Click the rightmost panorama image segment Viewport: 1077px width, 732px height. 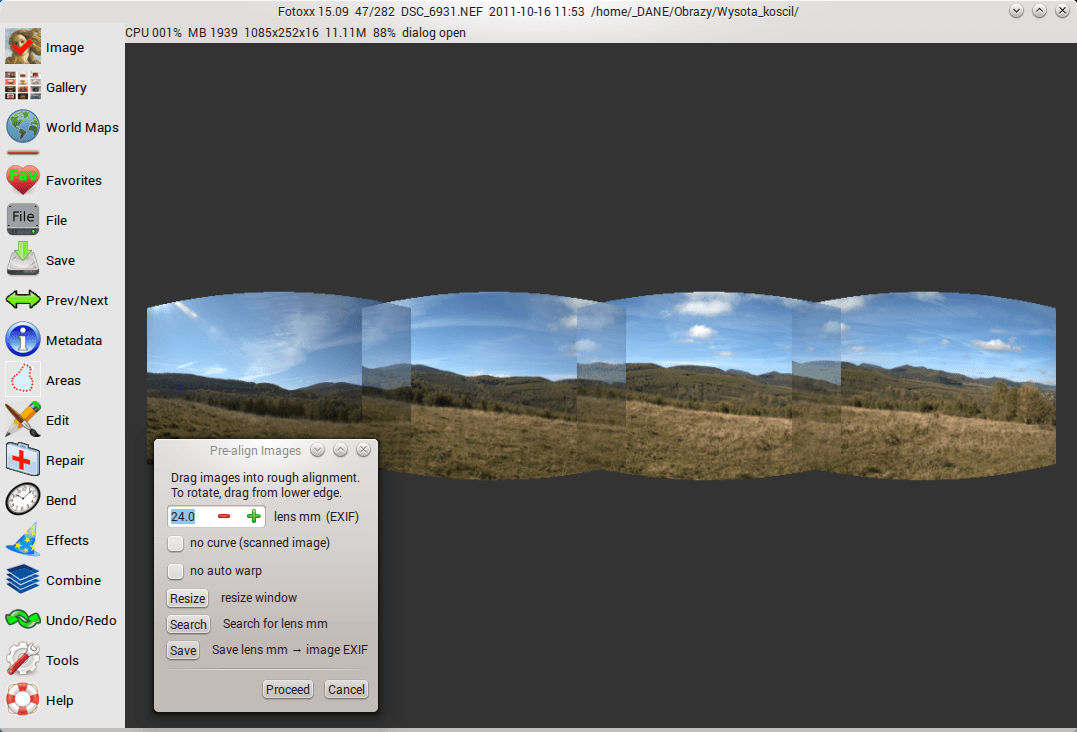coord(948,385)
